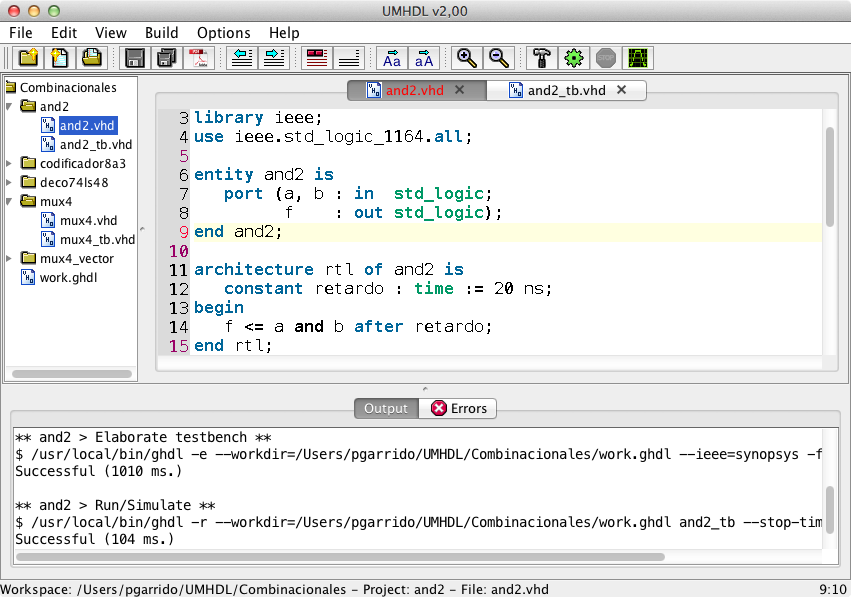This screenshot has width=851, height=597.
Task: Switch to the and2_tb.vhd tab
Action: point(566,90)
